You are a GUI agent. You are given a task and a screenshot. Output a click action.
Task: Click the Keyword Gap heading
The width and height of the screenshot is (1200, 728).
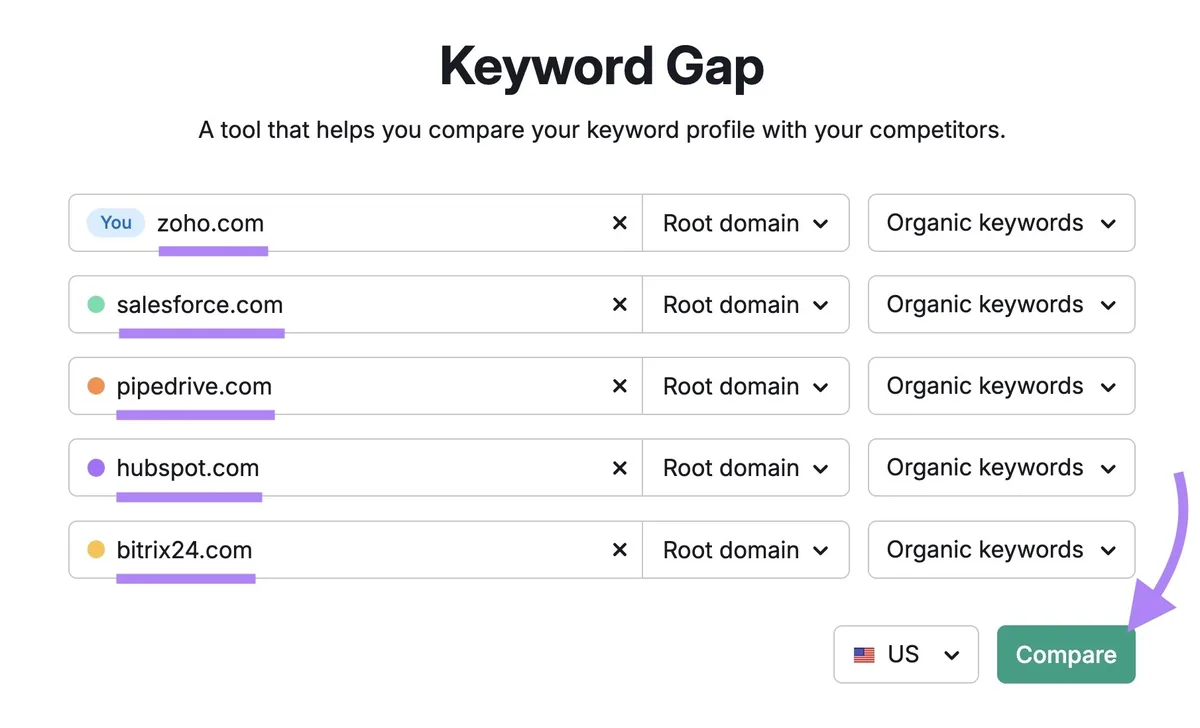click(x=602, y=67)
